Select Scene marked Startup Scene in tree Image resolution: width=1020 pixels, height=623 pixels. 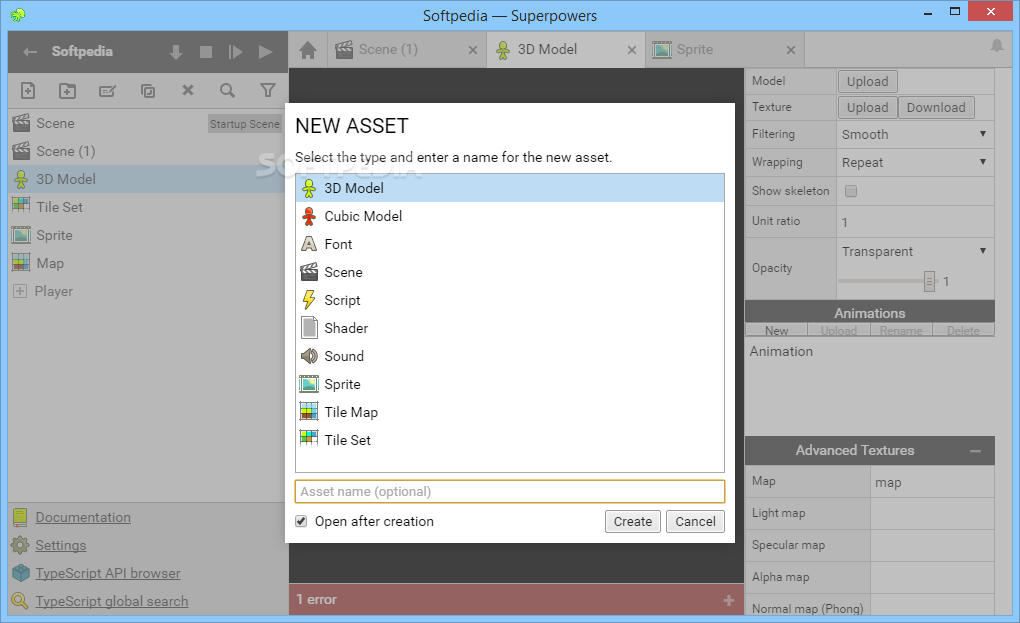(x=147, y=124)
